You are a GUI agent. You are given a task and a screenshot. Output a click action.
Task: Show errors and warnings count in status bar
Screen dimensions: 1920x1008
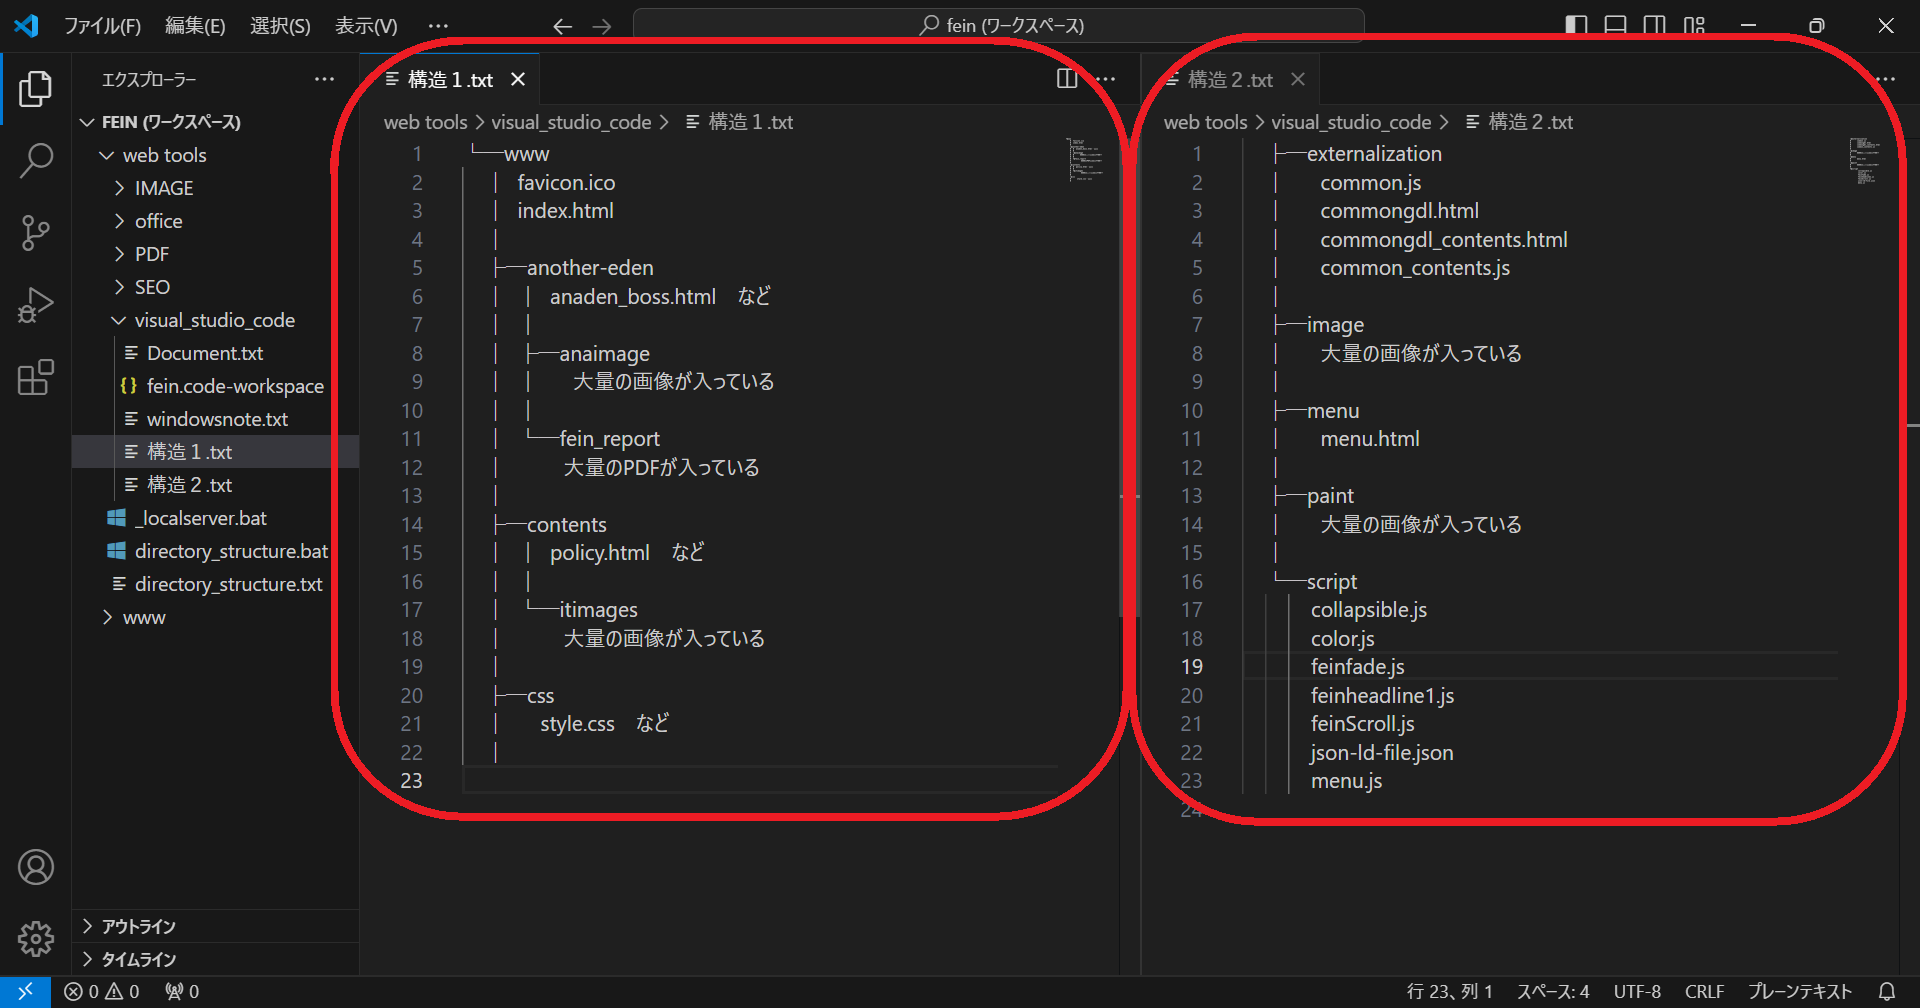point(102,992)
